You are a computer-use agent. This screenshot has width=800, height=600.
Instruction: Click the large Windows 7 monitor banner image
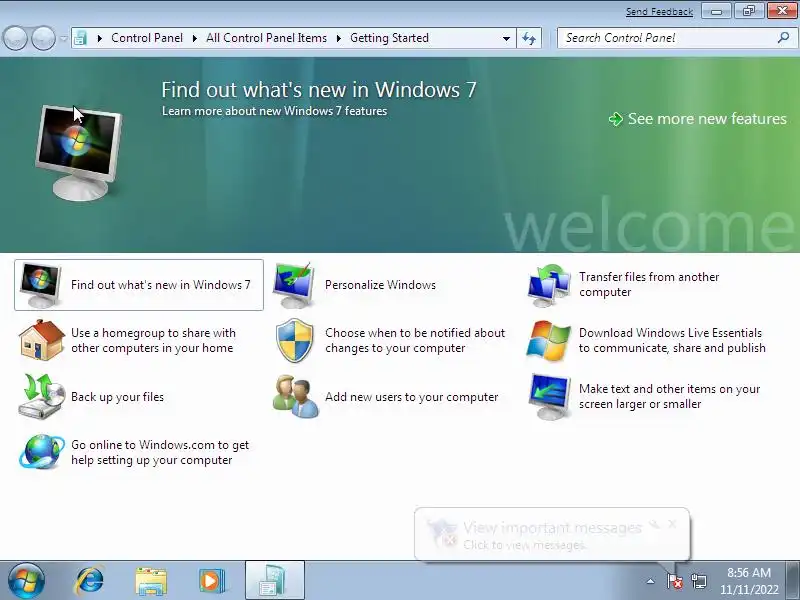click(x=79, y=153)
